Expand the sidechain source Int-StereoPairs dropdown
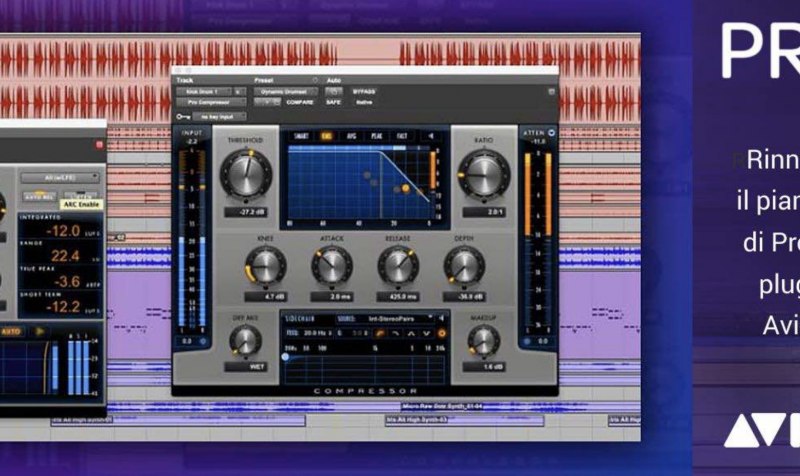Screen dimensions: 800x476 (x=382, y=319)
